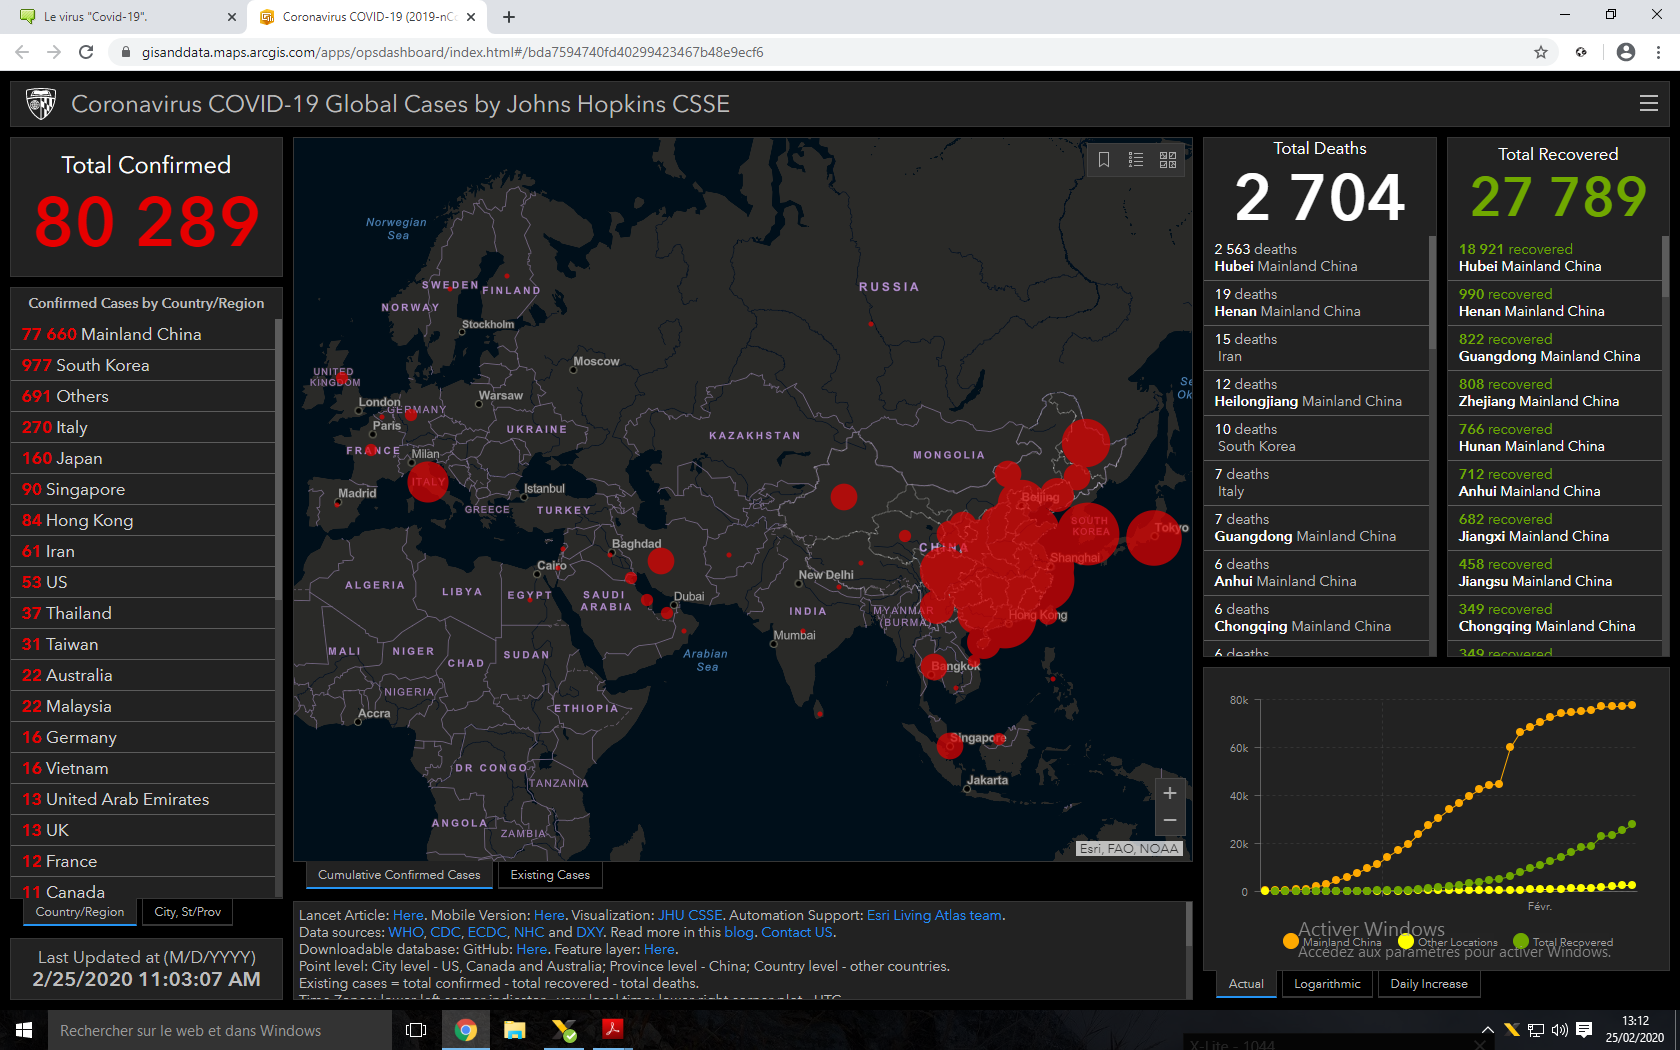1680x1050 pixels.
Task: Select the City, St/Prov list tab
Action: coord(188,912)
